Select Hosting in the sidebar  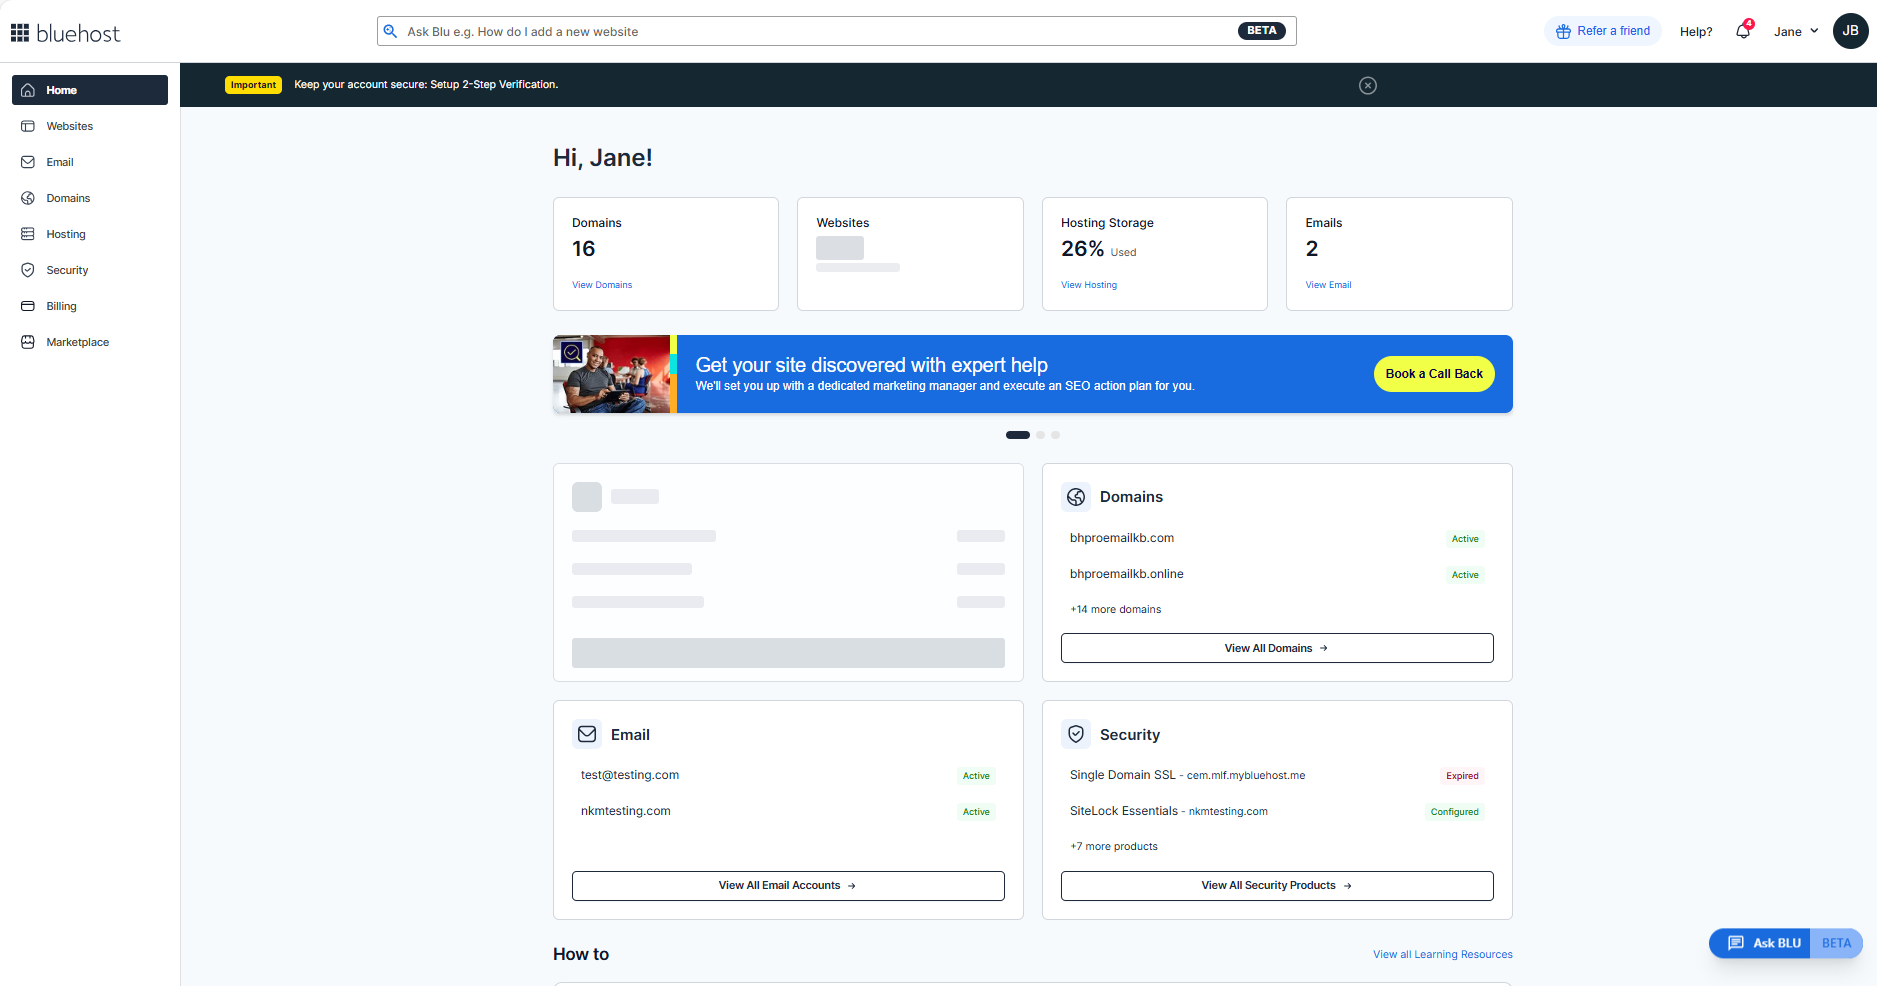(x=65, y=234)
